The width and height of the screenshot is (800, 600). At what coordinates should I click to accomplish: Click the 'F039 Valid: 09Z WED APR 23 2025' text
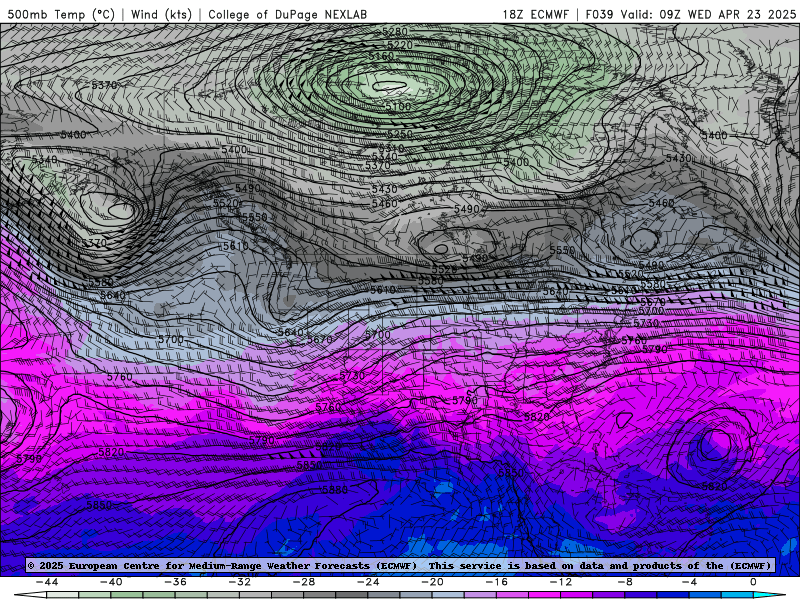coord(691,14)
